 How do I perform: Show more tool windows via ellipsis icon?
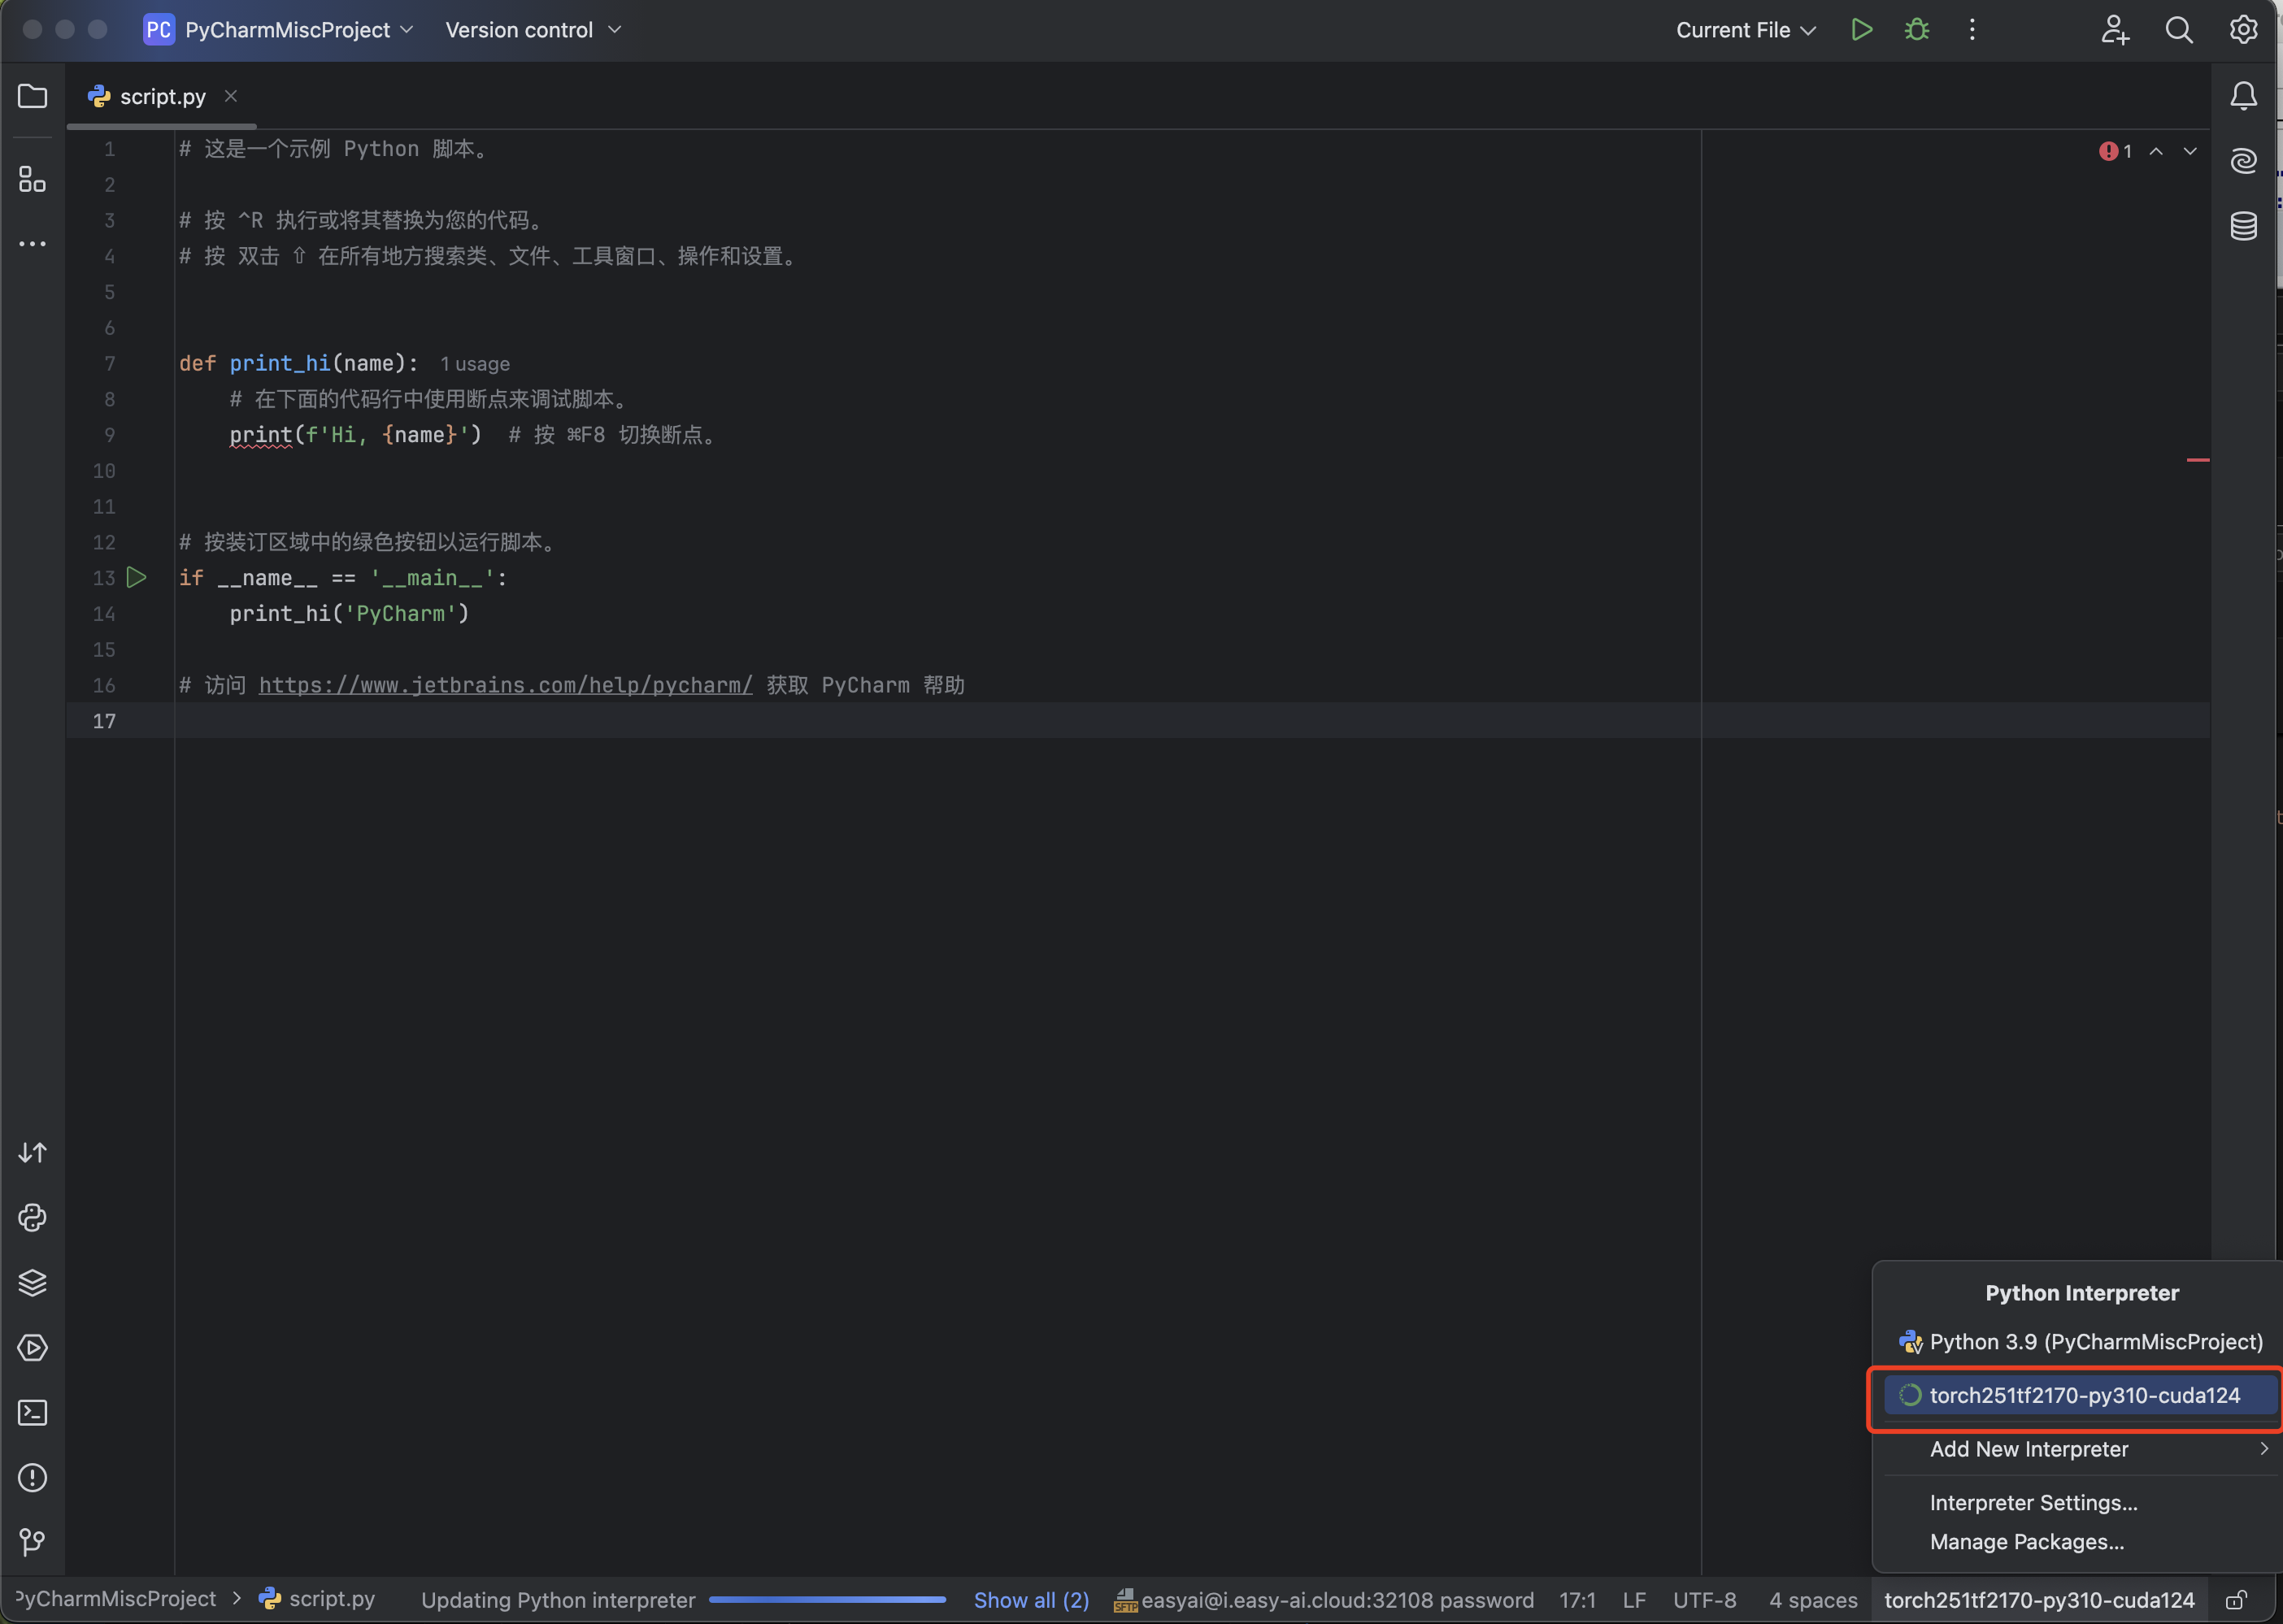(33, 244)
